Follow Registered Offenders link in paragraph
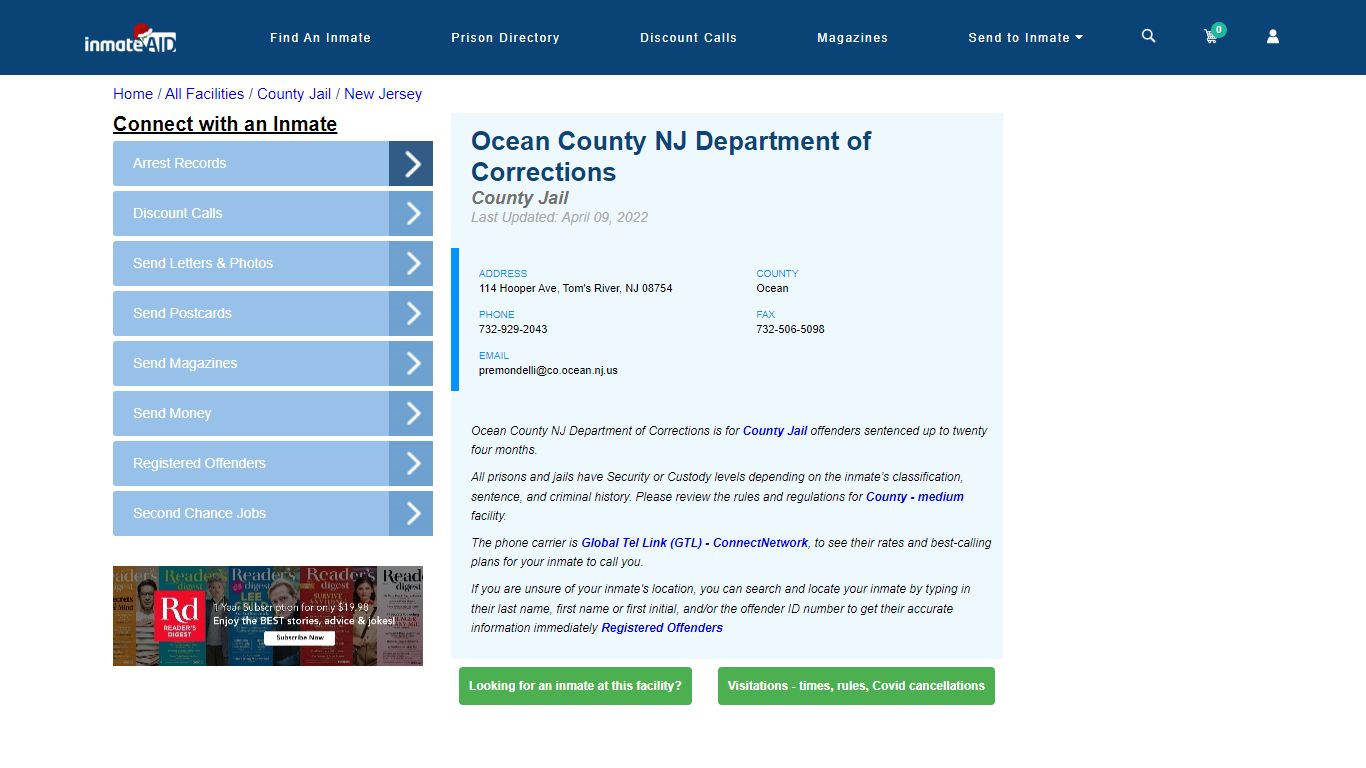This screenshot has width=1366, height=768. [662, 628]
